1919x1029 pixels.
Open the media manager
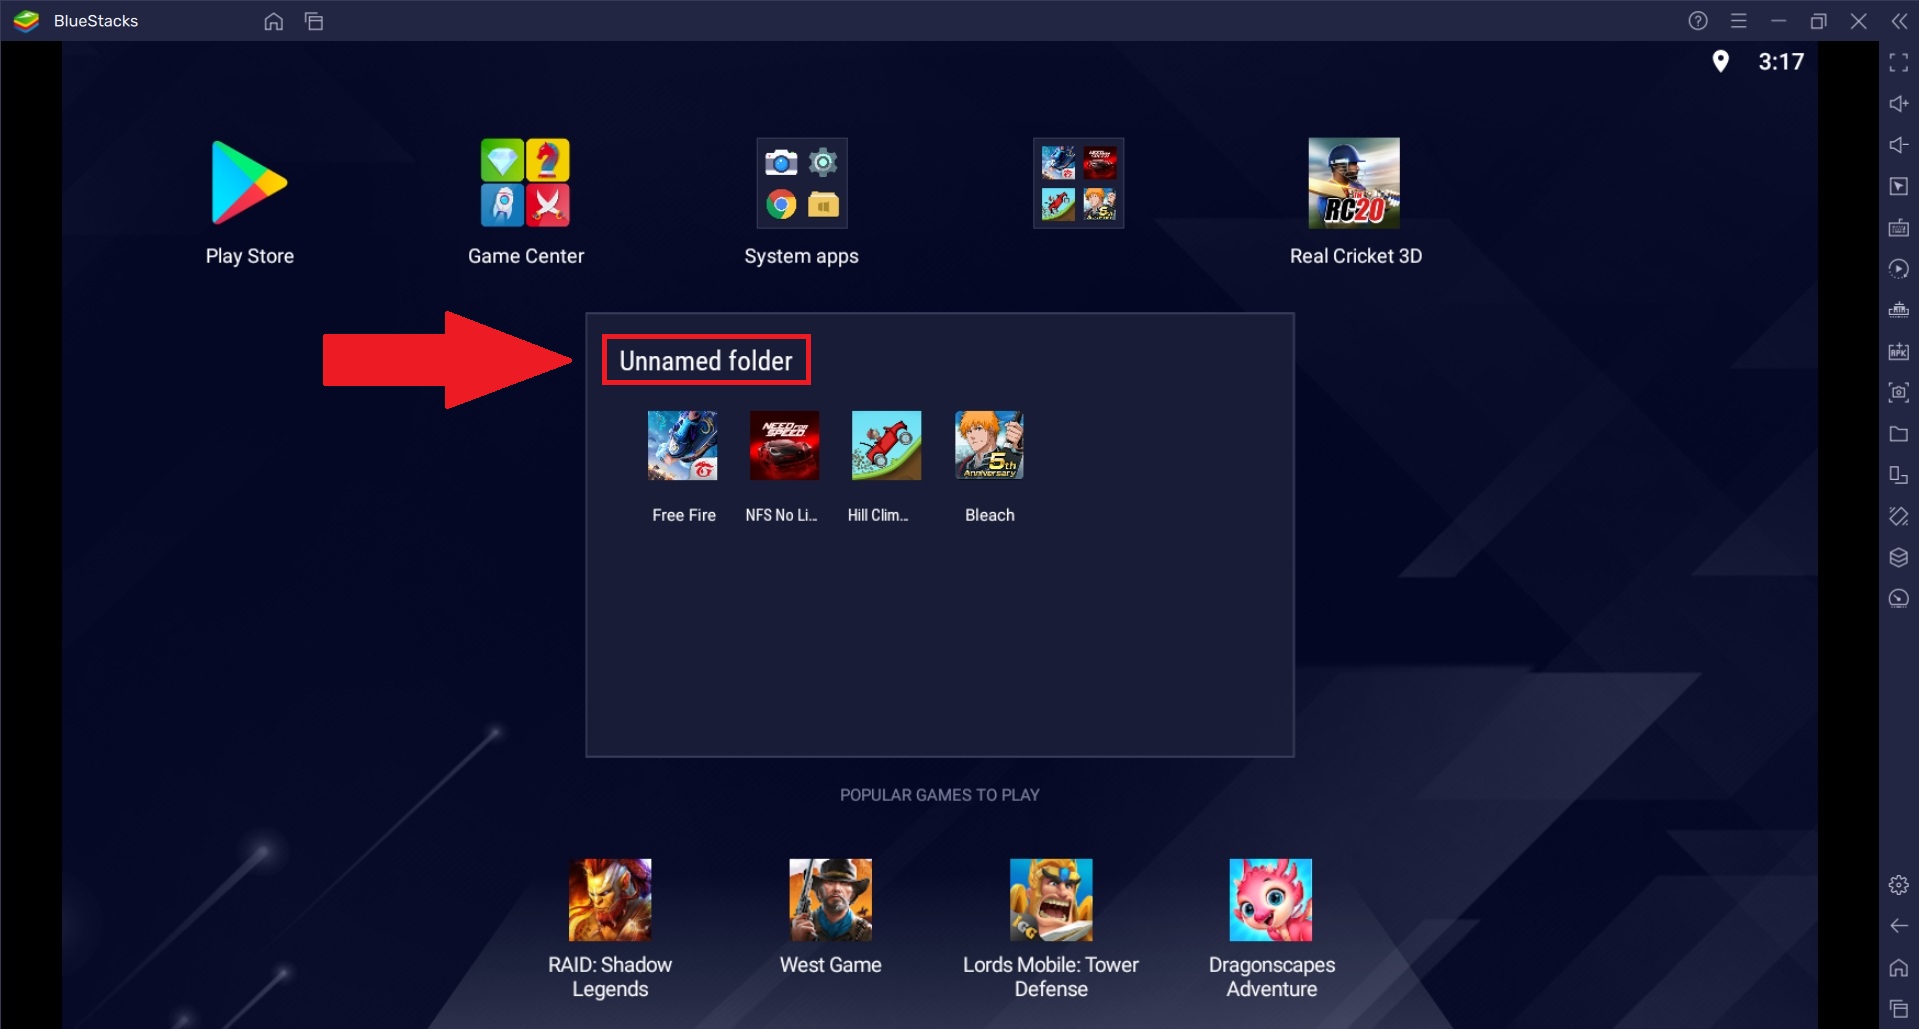click(x=1897, y=434)
